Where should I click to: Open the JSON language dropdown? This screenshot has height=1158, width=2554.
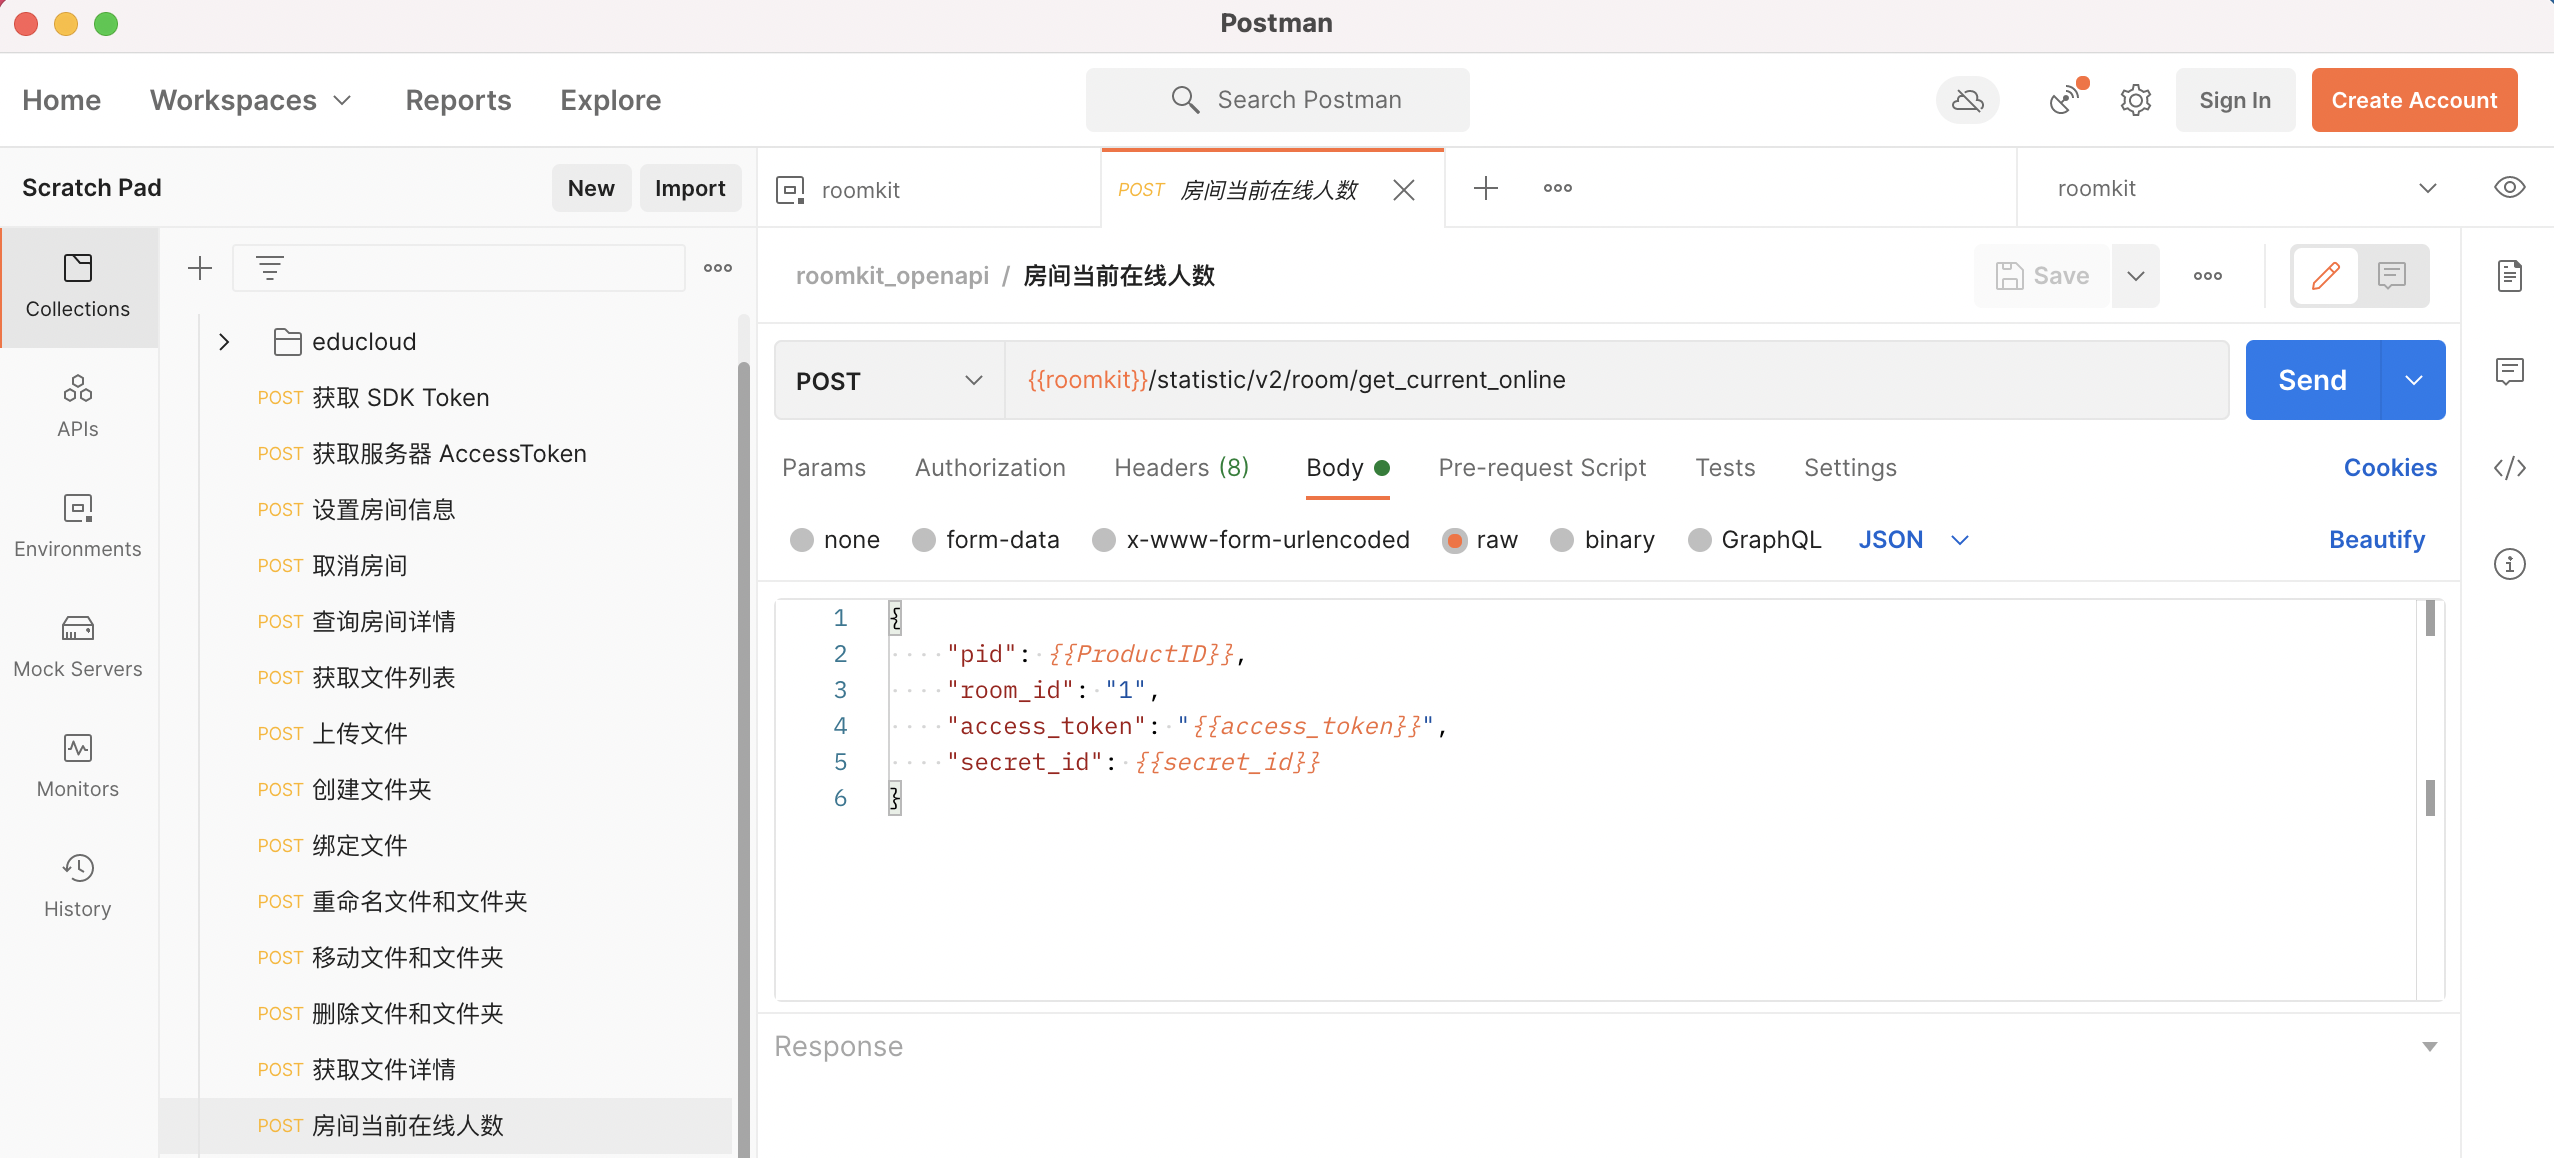coord(1913,539)
